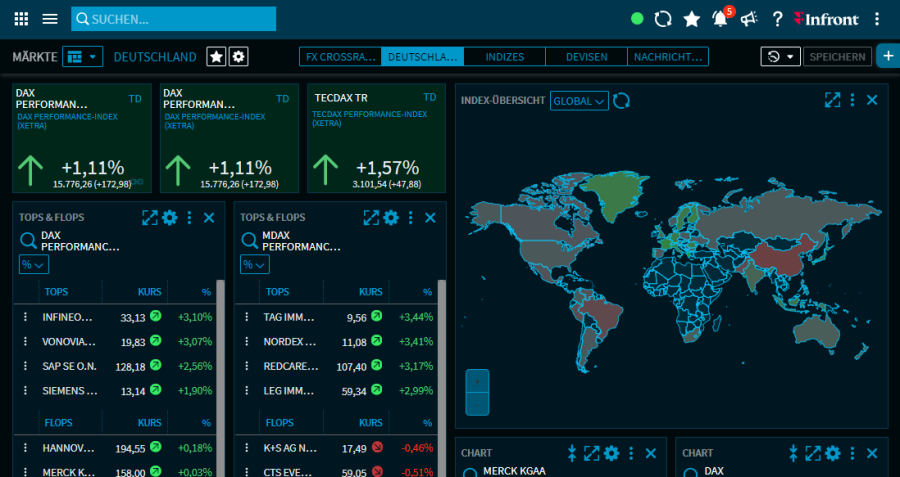
Task: Refresh the Index-Übersicht map
Action: pos(622,100)
